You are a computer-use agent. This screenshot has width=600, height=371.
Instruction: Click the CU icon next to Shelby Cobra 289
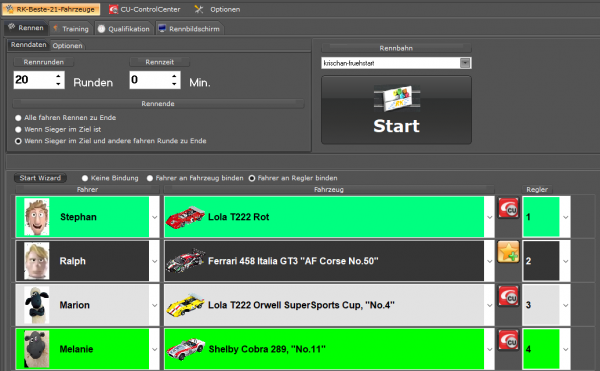(x=508, y=340)
